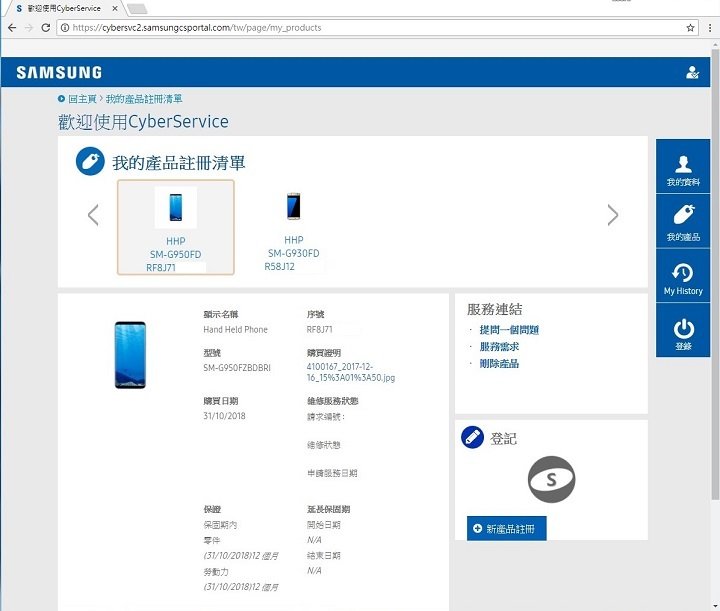The image size is (720, 611).
Task: Bookmark page with the star icon
Action: point(690,28)
